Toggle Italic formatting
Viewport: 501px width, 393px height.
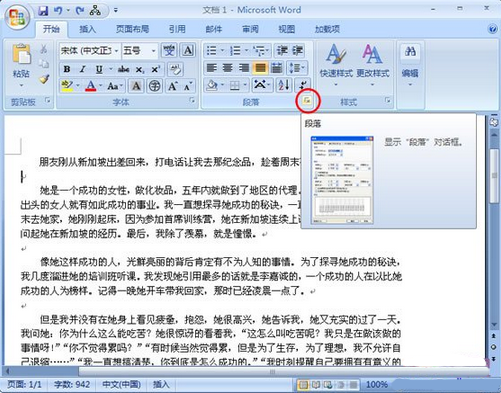83,69
